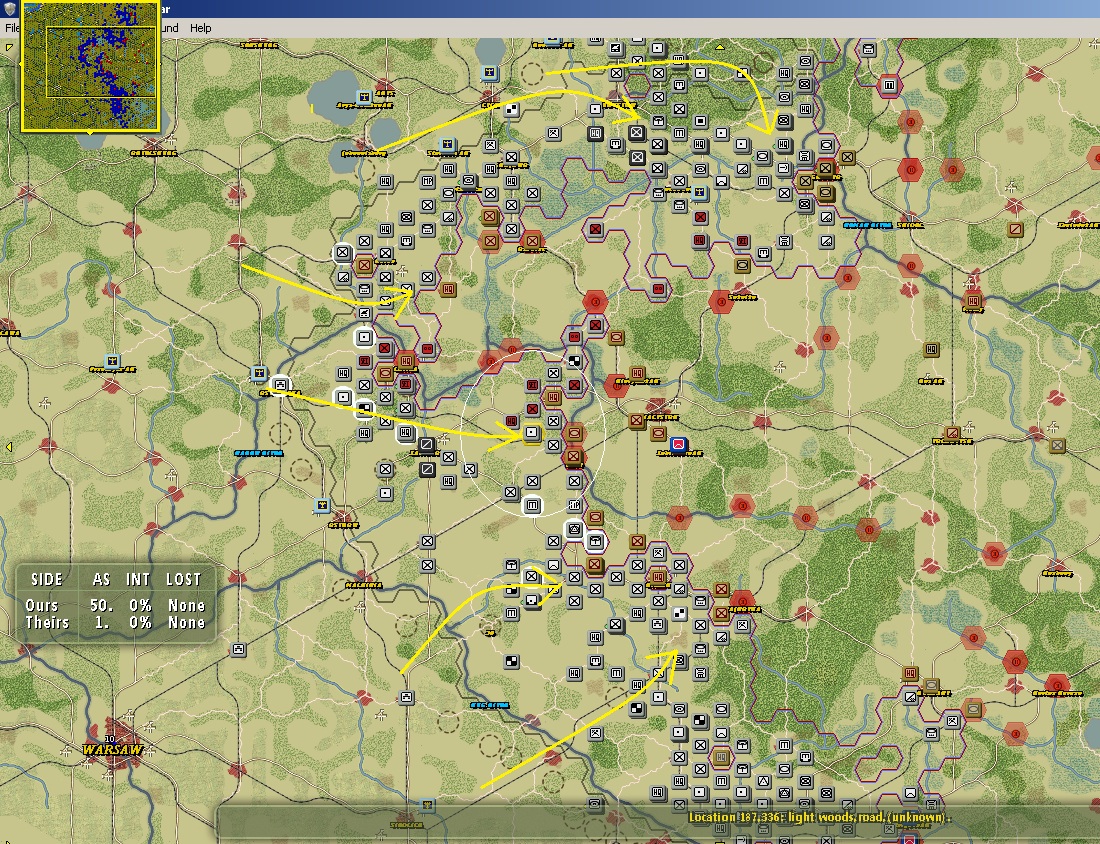Select the light-blue airbase counter above the OSTROW town label
The image size is (1100, 844).
click(x=321, y=504)
